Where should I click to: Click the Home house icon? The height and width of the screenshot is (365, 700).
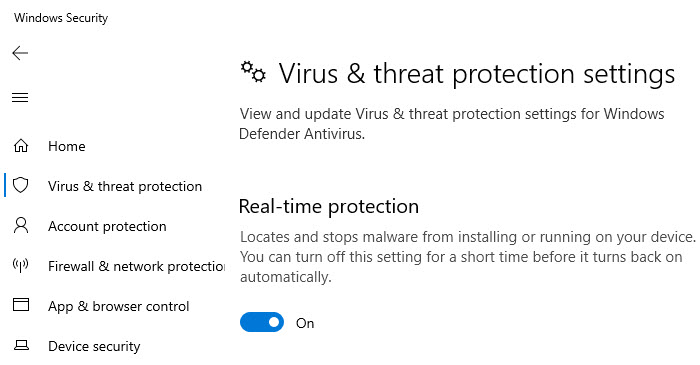(x=21, y=146)
